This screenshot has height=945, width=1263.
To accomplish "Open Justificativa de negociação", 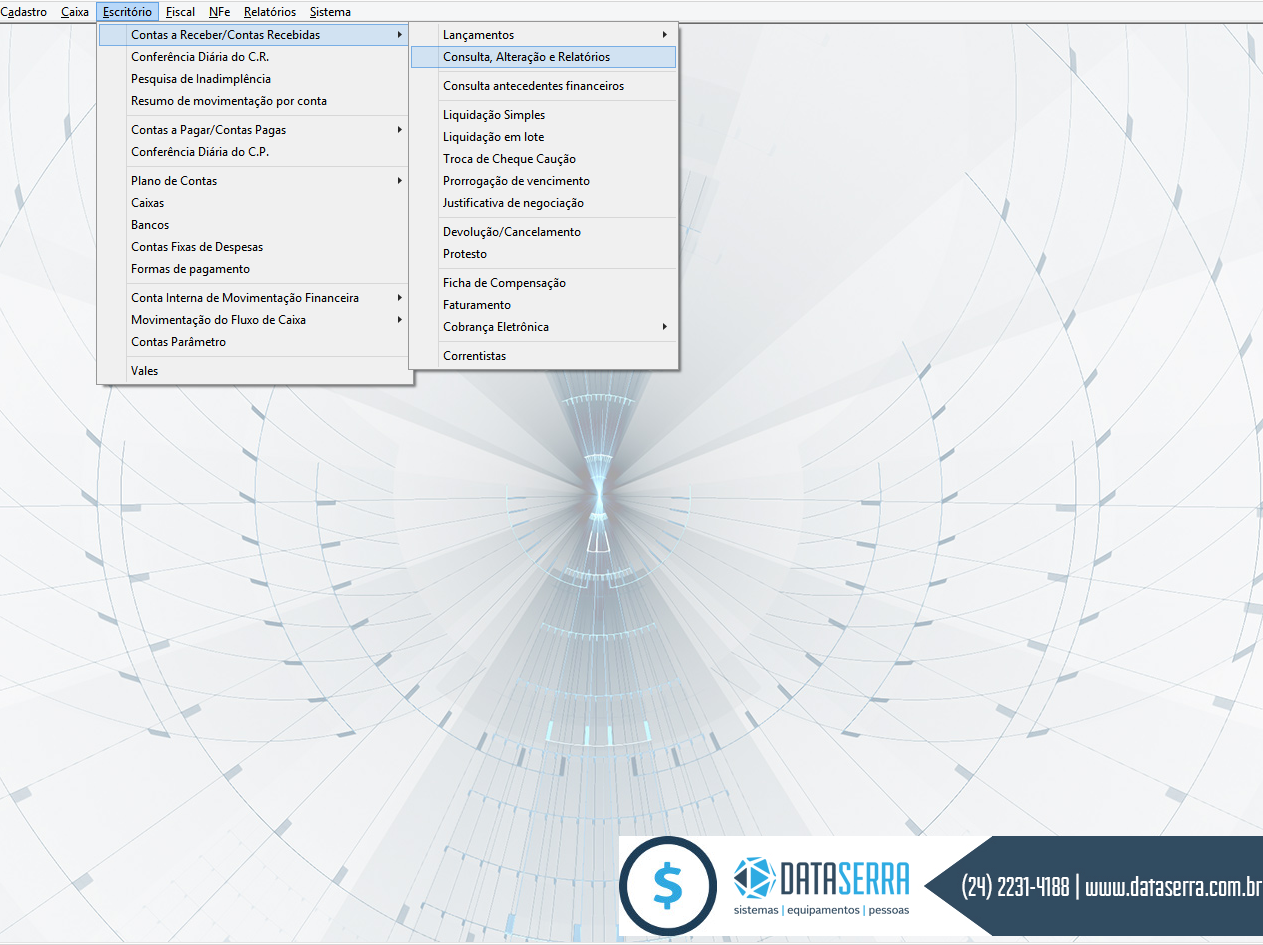I will [543, 203].
